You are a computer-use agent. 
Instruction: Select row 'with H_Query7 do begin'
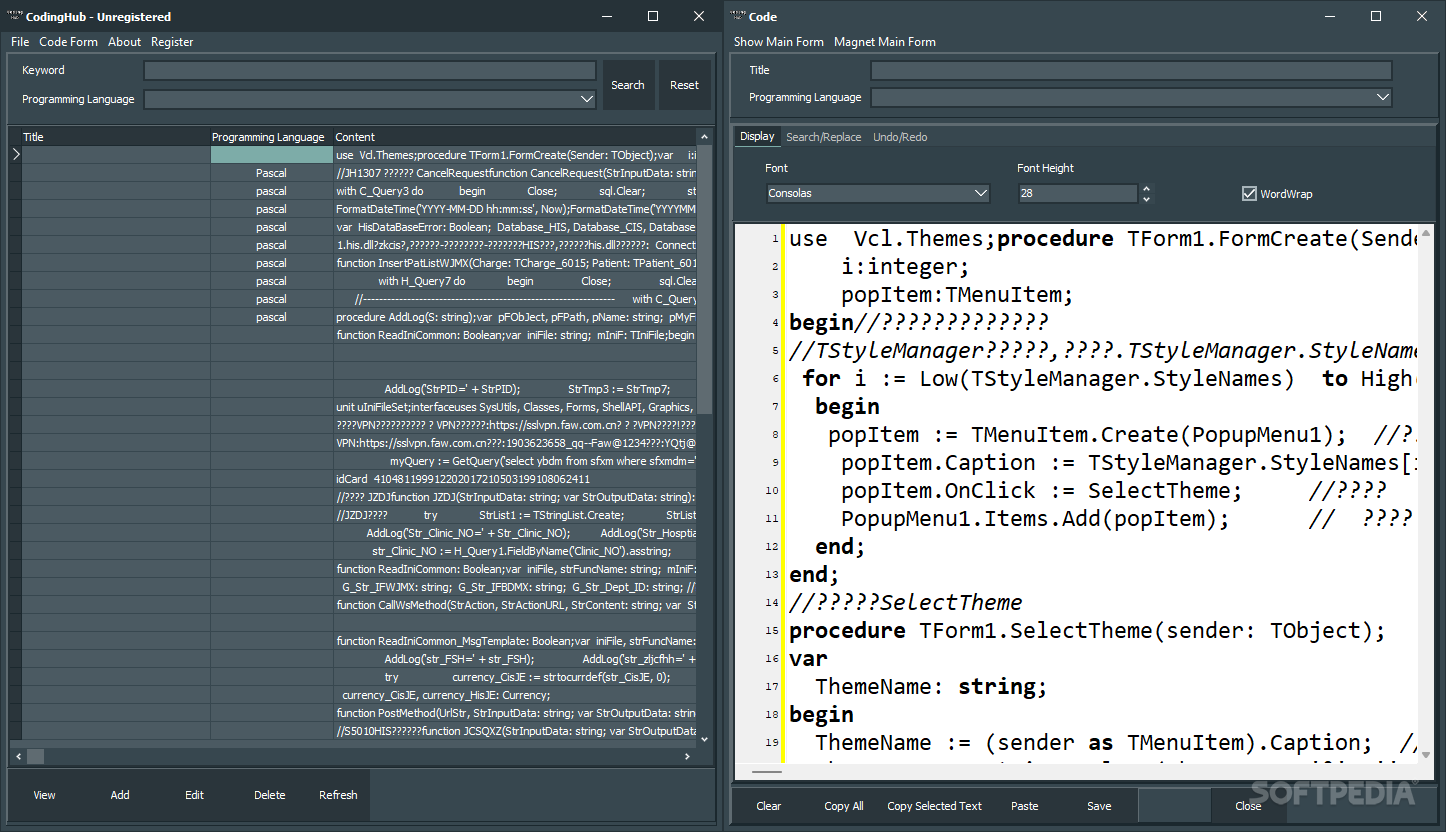click(x=515, y=281)
